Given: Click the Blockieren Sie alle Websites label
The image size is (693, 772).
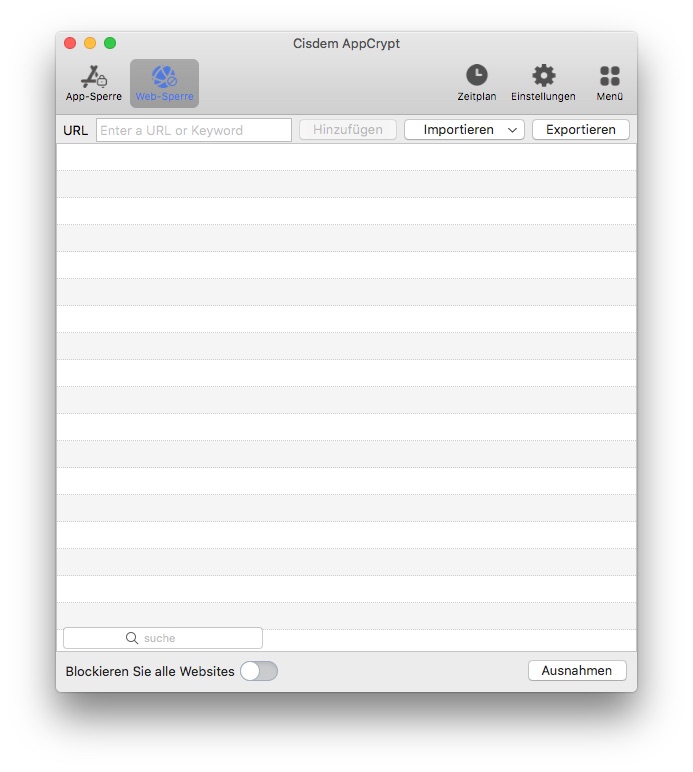Looking at the screenshot, I should pos(150,671).
